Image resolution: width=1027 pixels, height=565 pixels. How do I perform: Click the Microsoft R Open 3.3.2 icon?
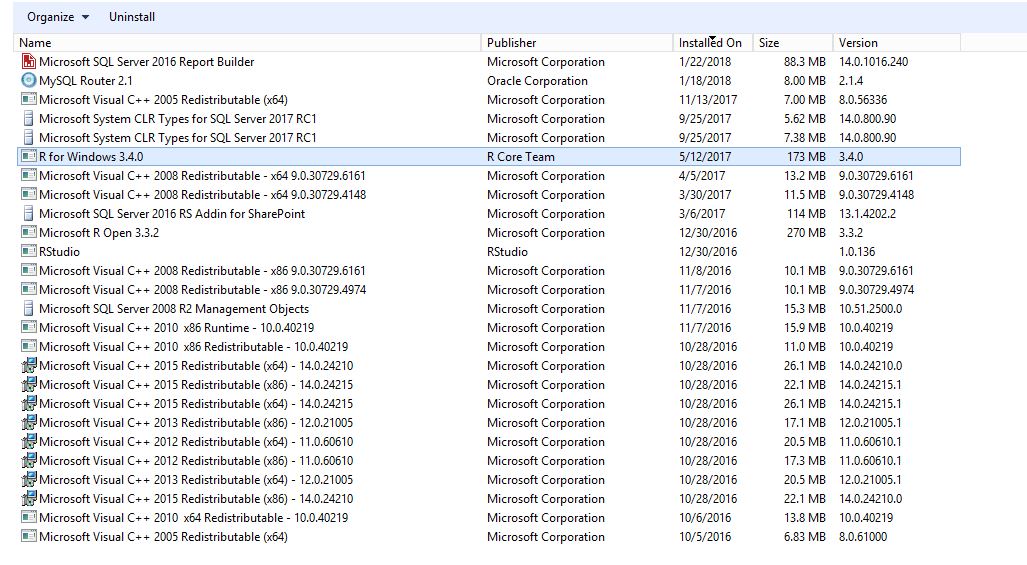coord(28,232)
